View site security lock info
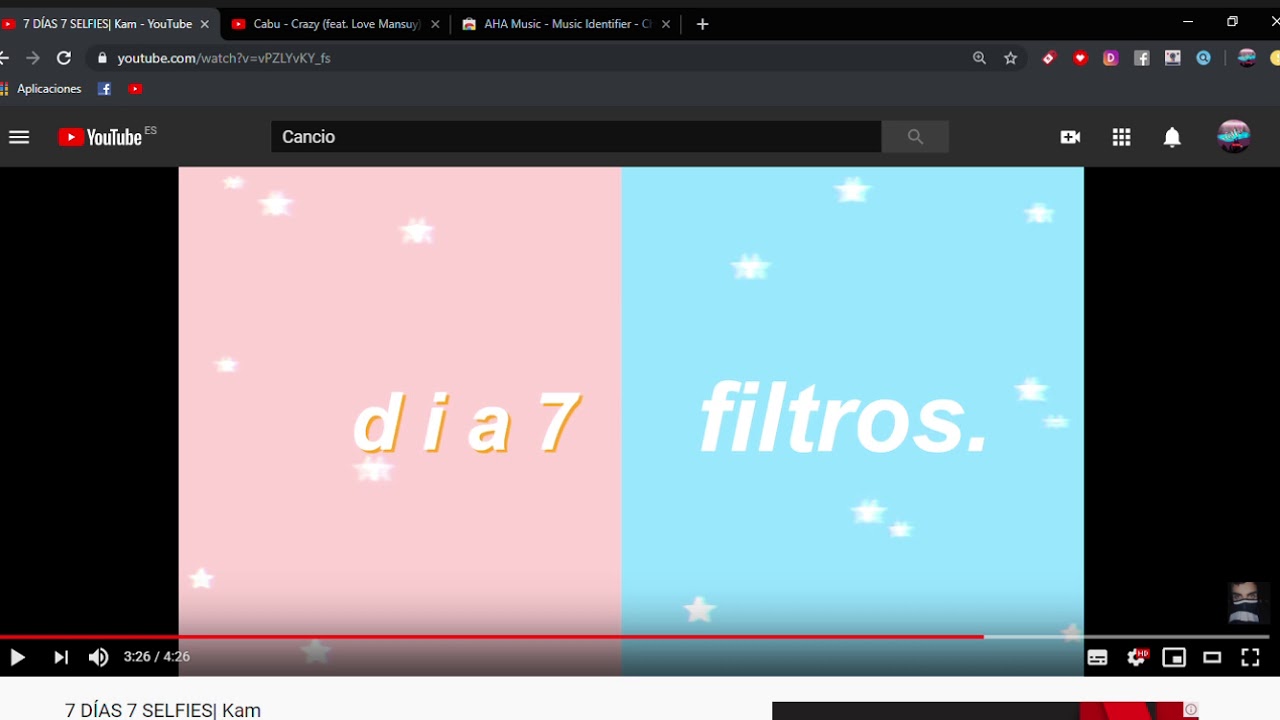1280x720 pixels. [x=101, y=58]
